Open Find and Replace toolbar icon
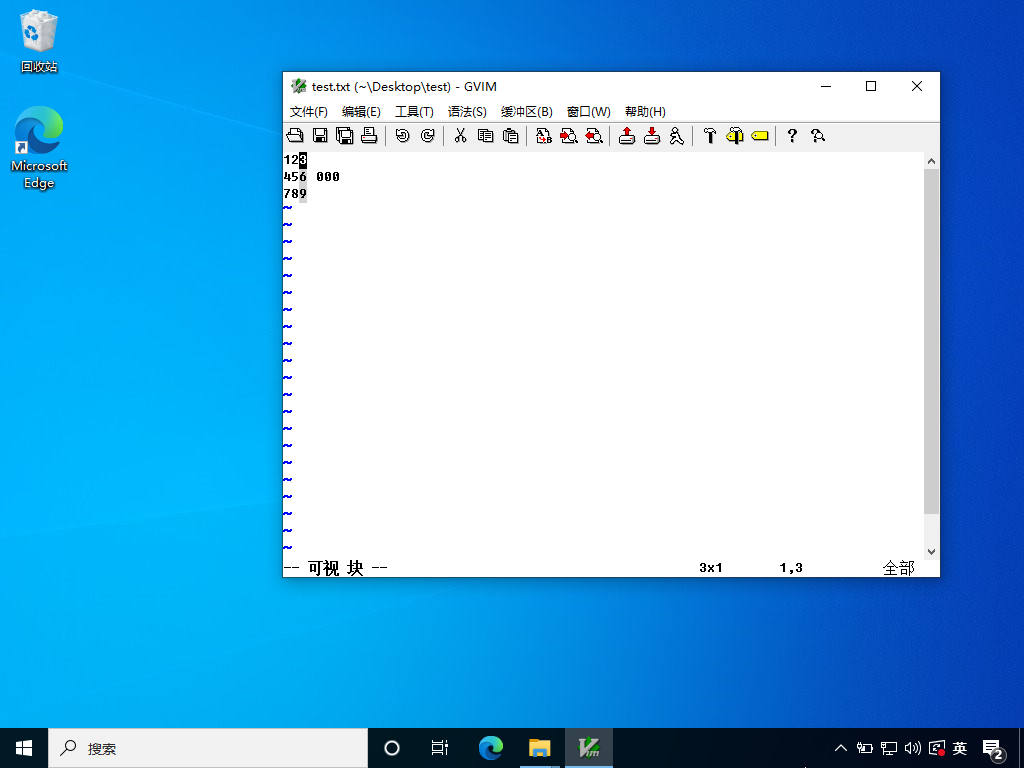The height and width of the screenshot is (768, 1024). point(543,136)
